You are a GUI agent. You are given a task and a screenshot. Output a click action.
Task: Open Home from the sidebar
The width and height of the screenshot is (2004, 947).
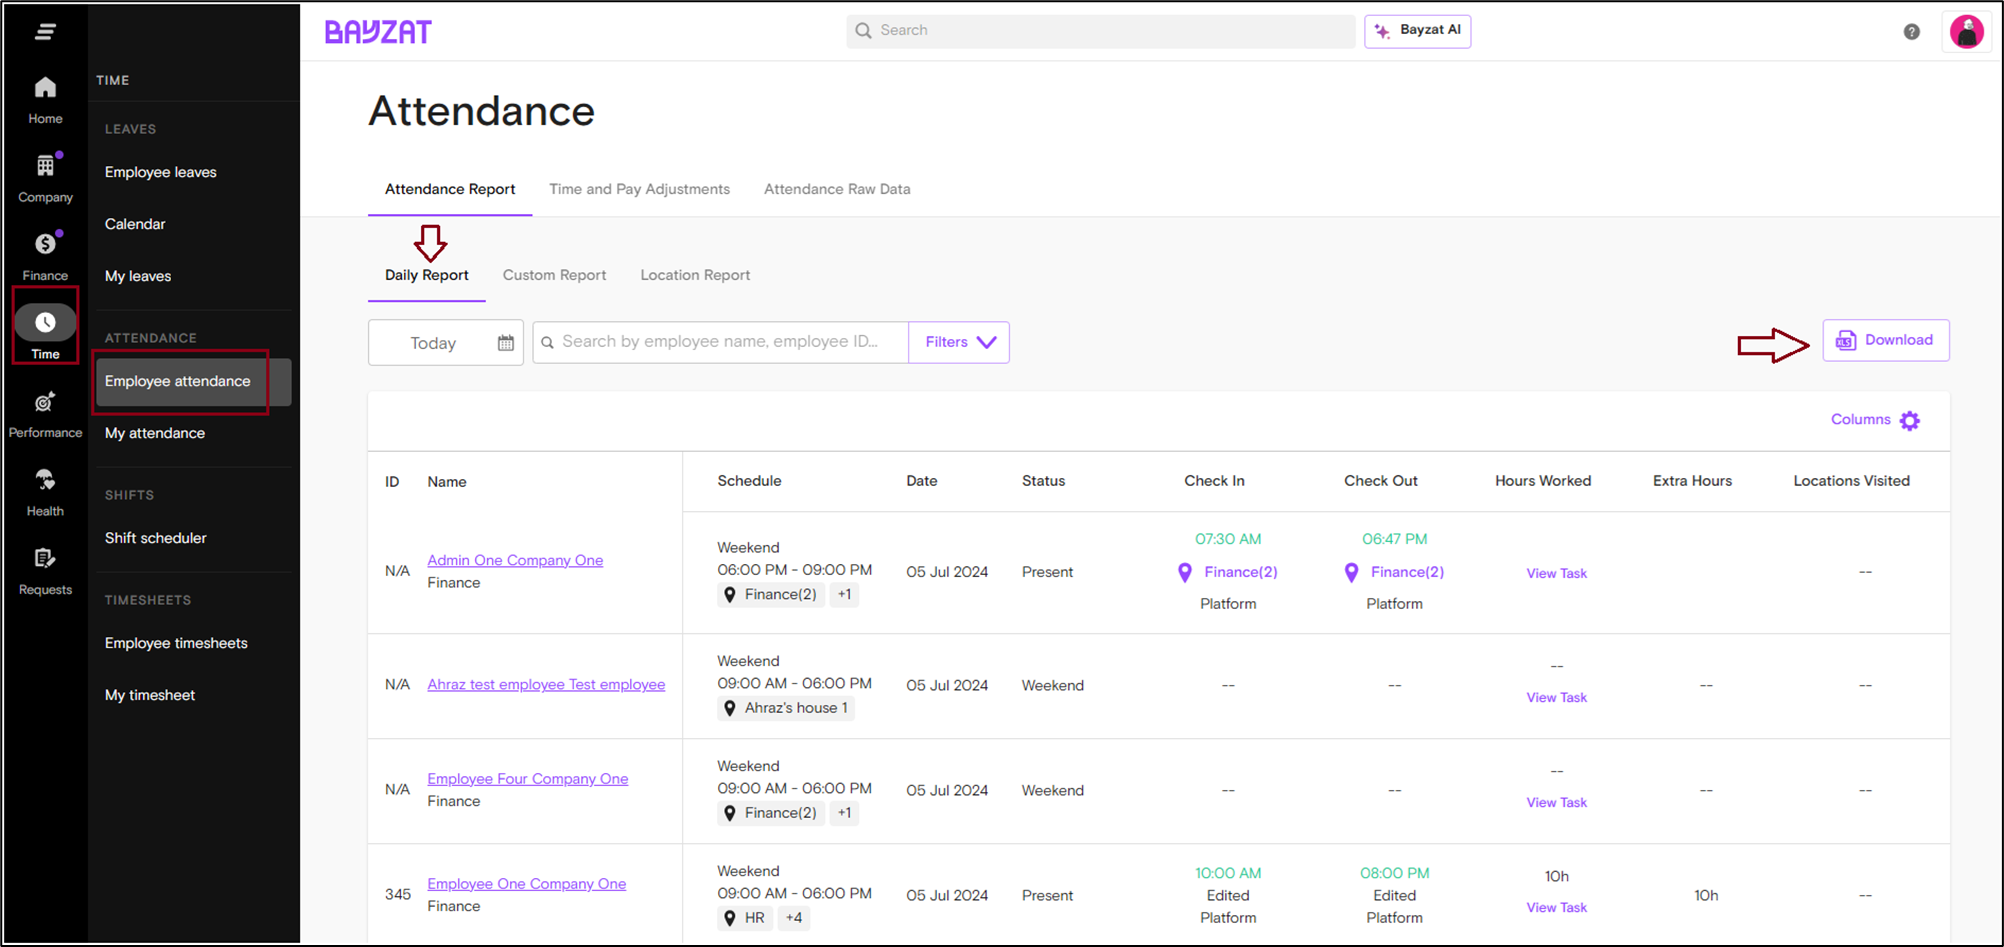coord(45,100)
